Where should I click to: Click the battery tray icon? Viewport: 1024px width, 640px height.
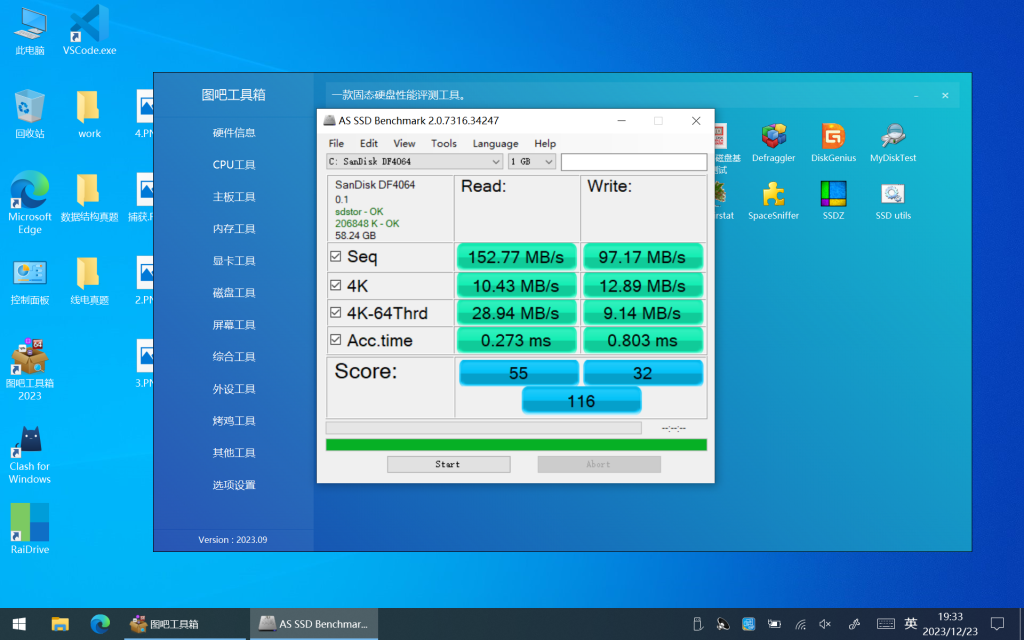(x=775, y=624)
